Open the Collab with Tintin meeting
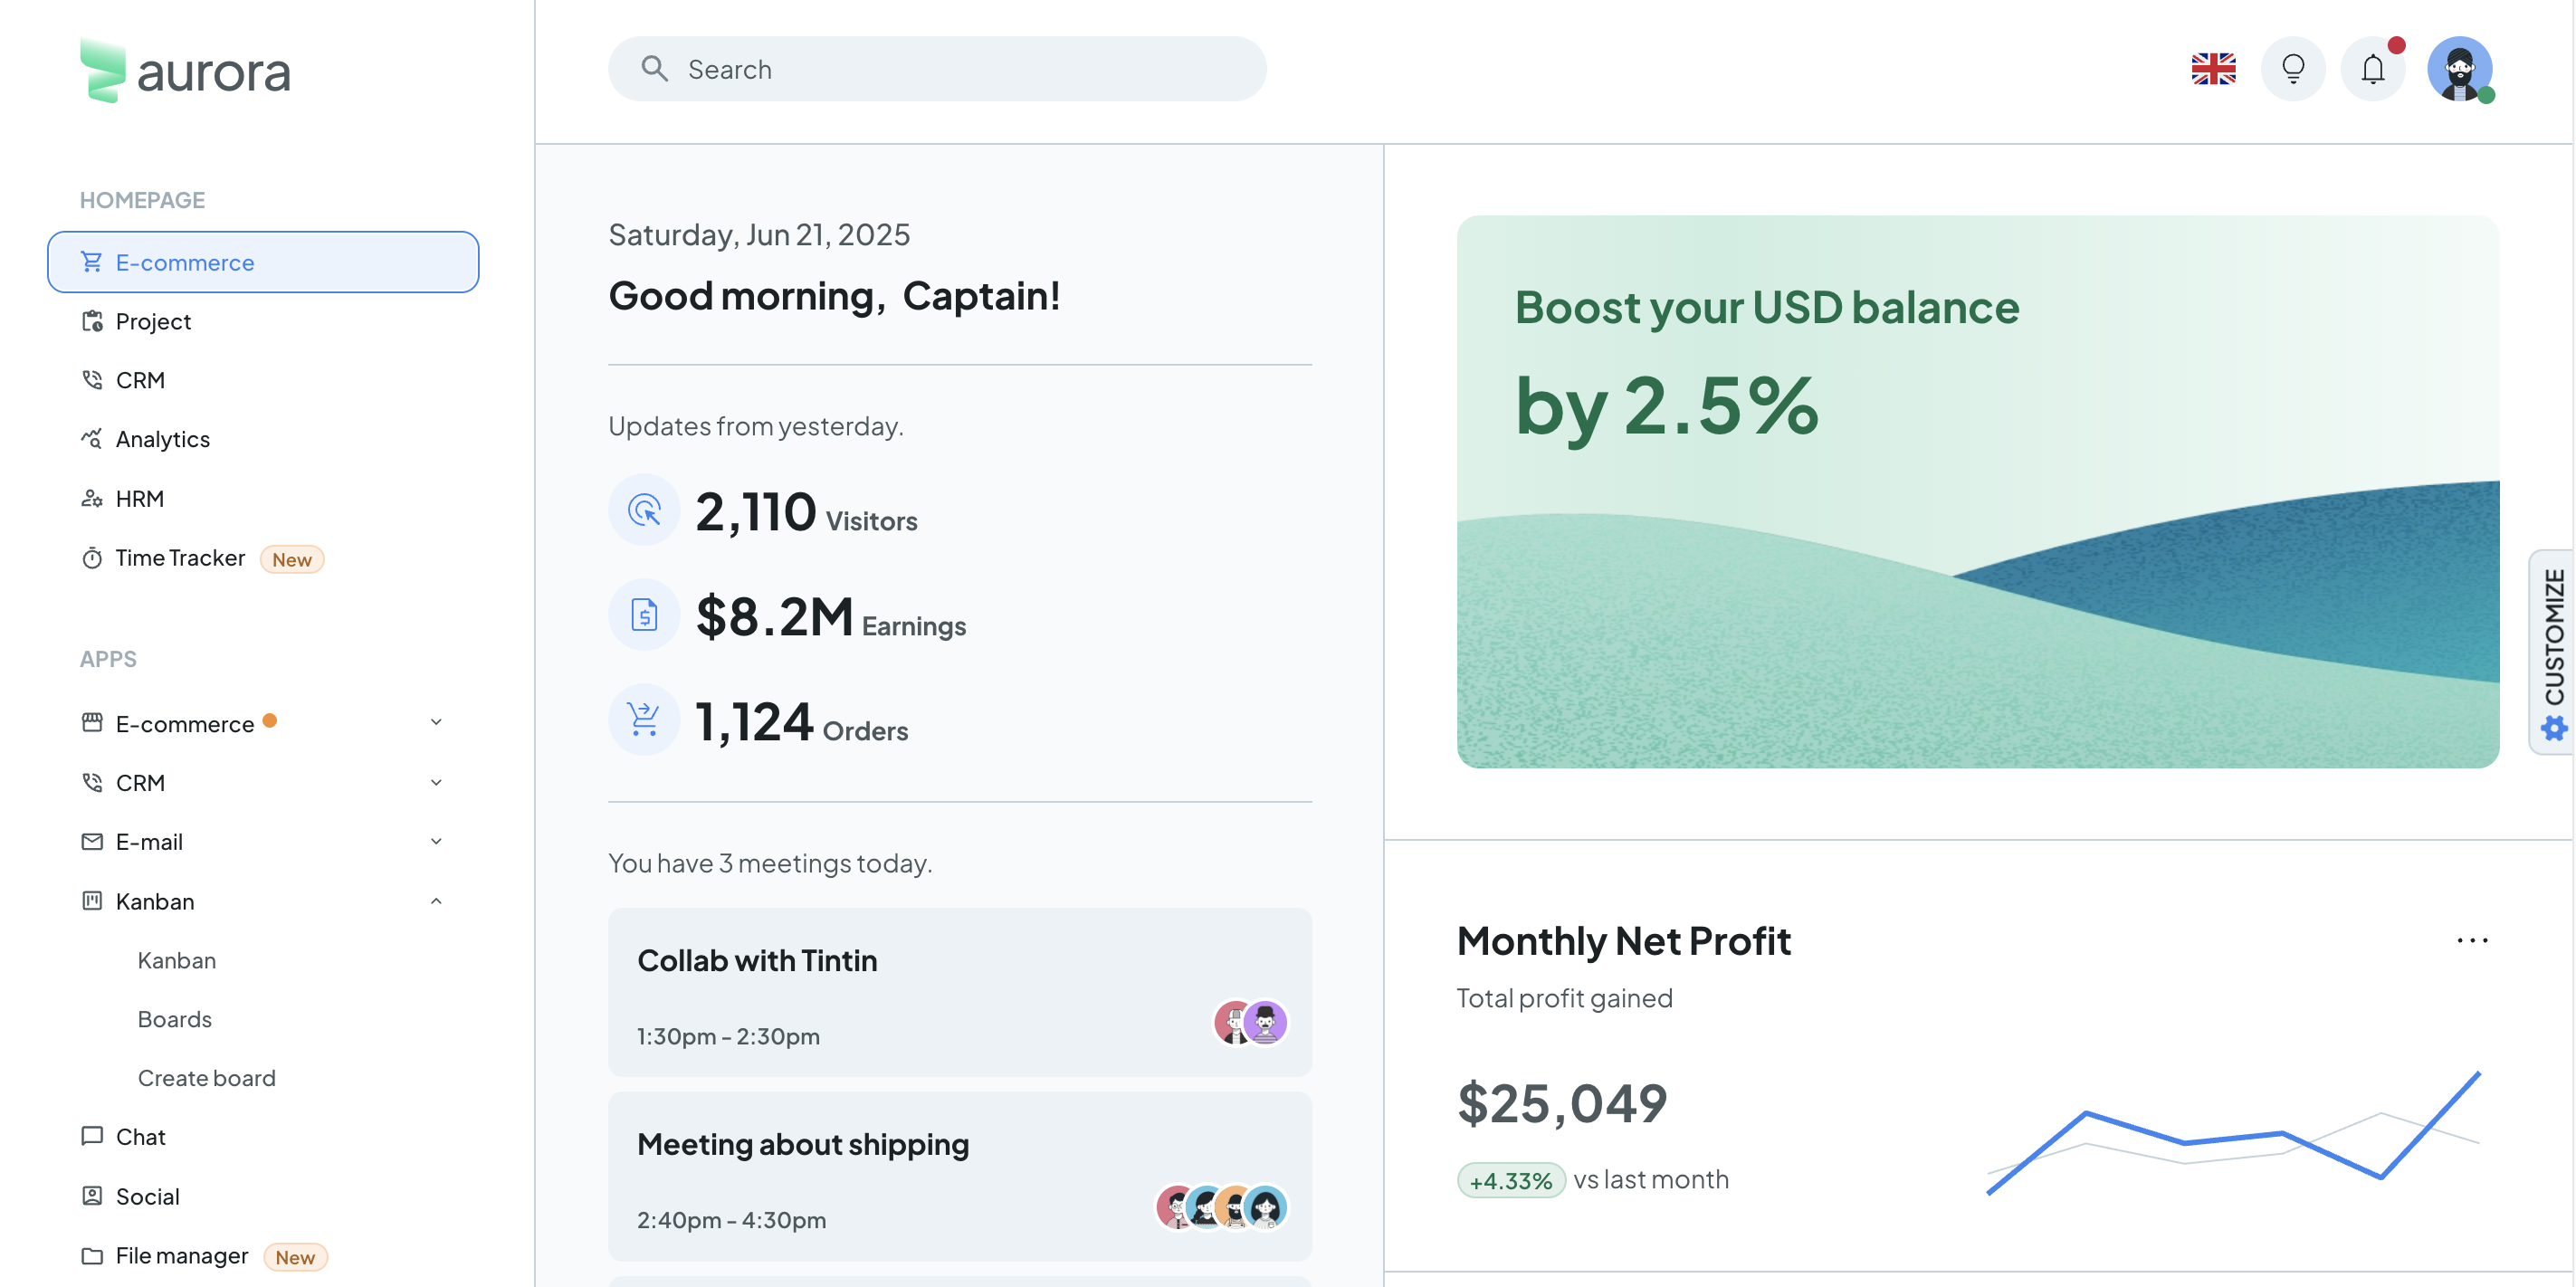The width and height of the screenshot is (2576, 1287). (x=959, y=992)
